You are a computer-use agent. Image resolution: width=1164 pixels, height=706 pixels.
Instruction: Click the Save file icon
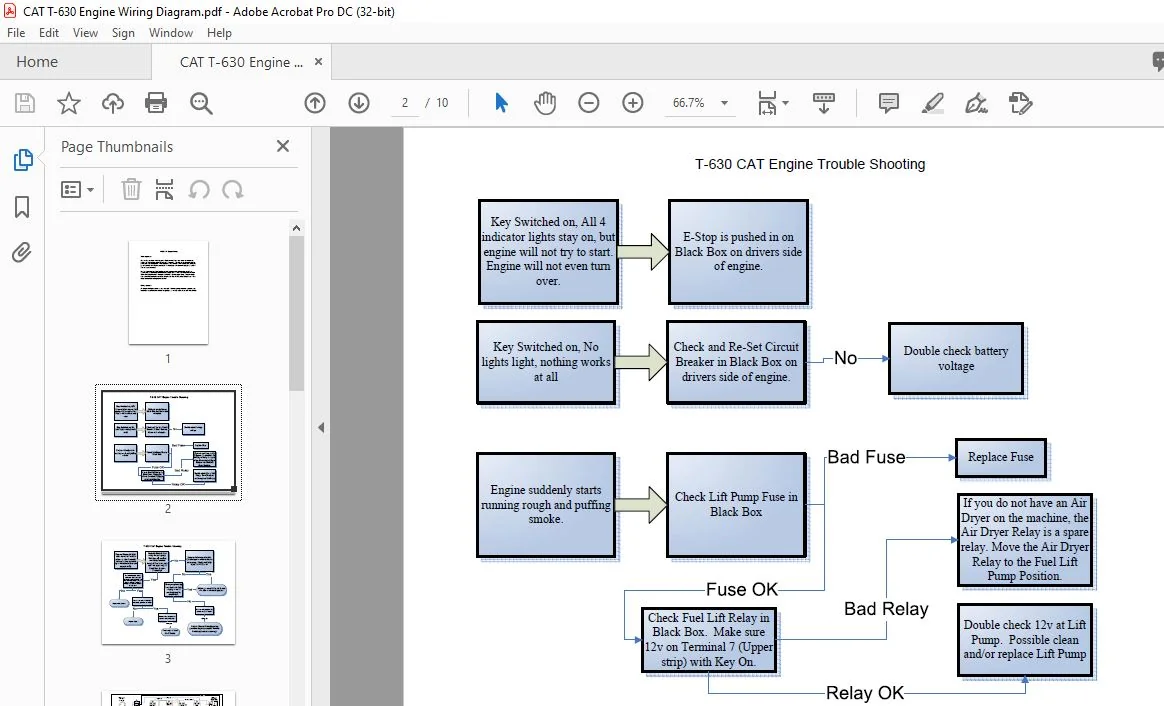click(24, 103)
